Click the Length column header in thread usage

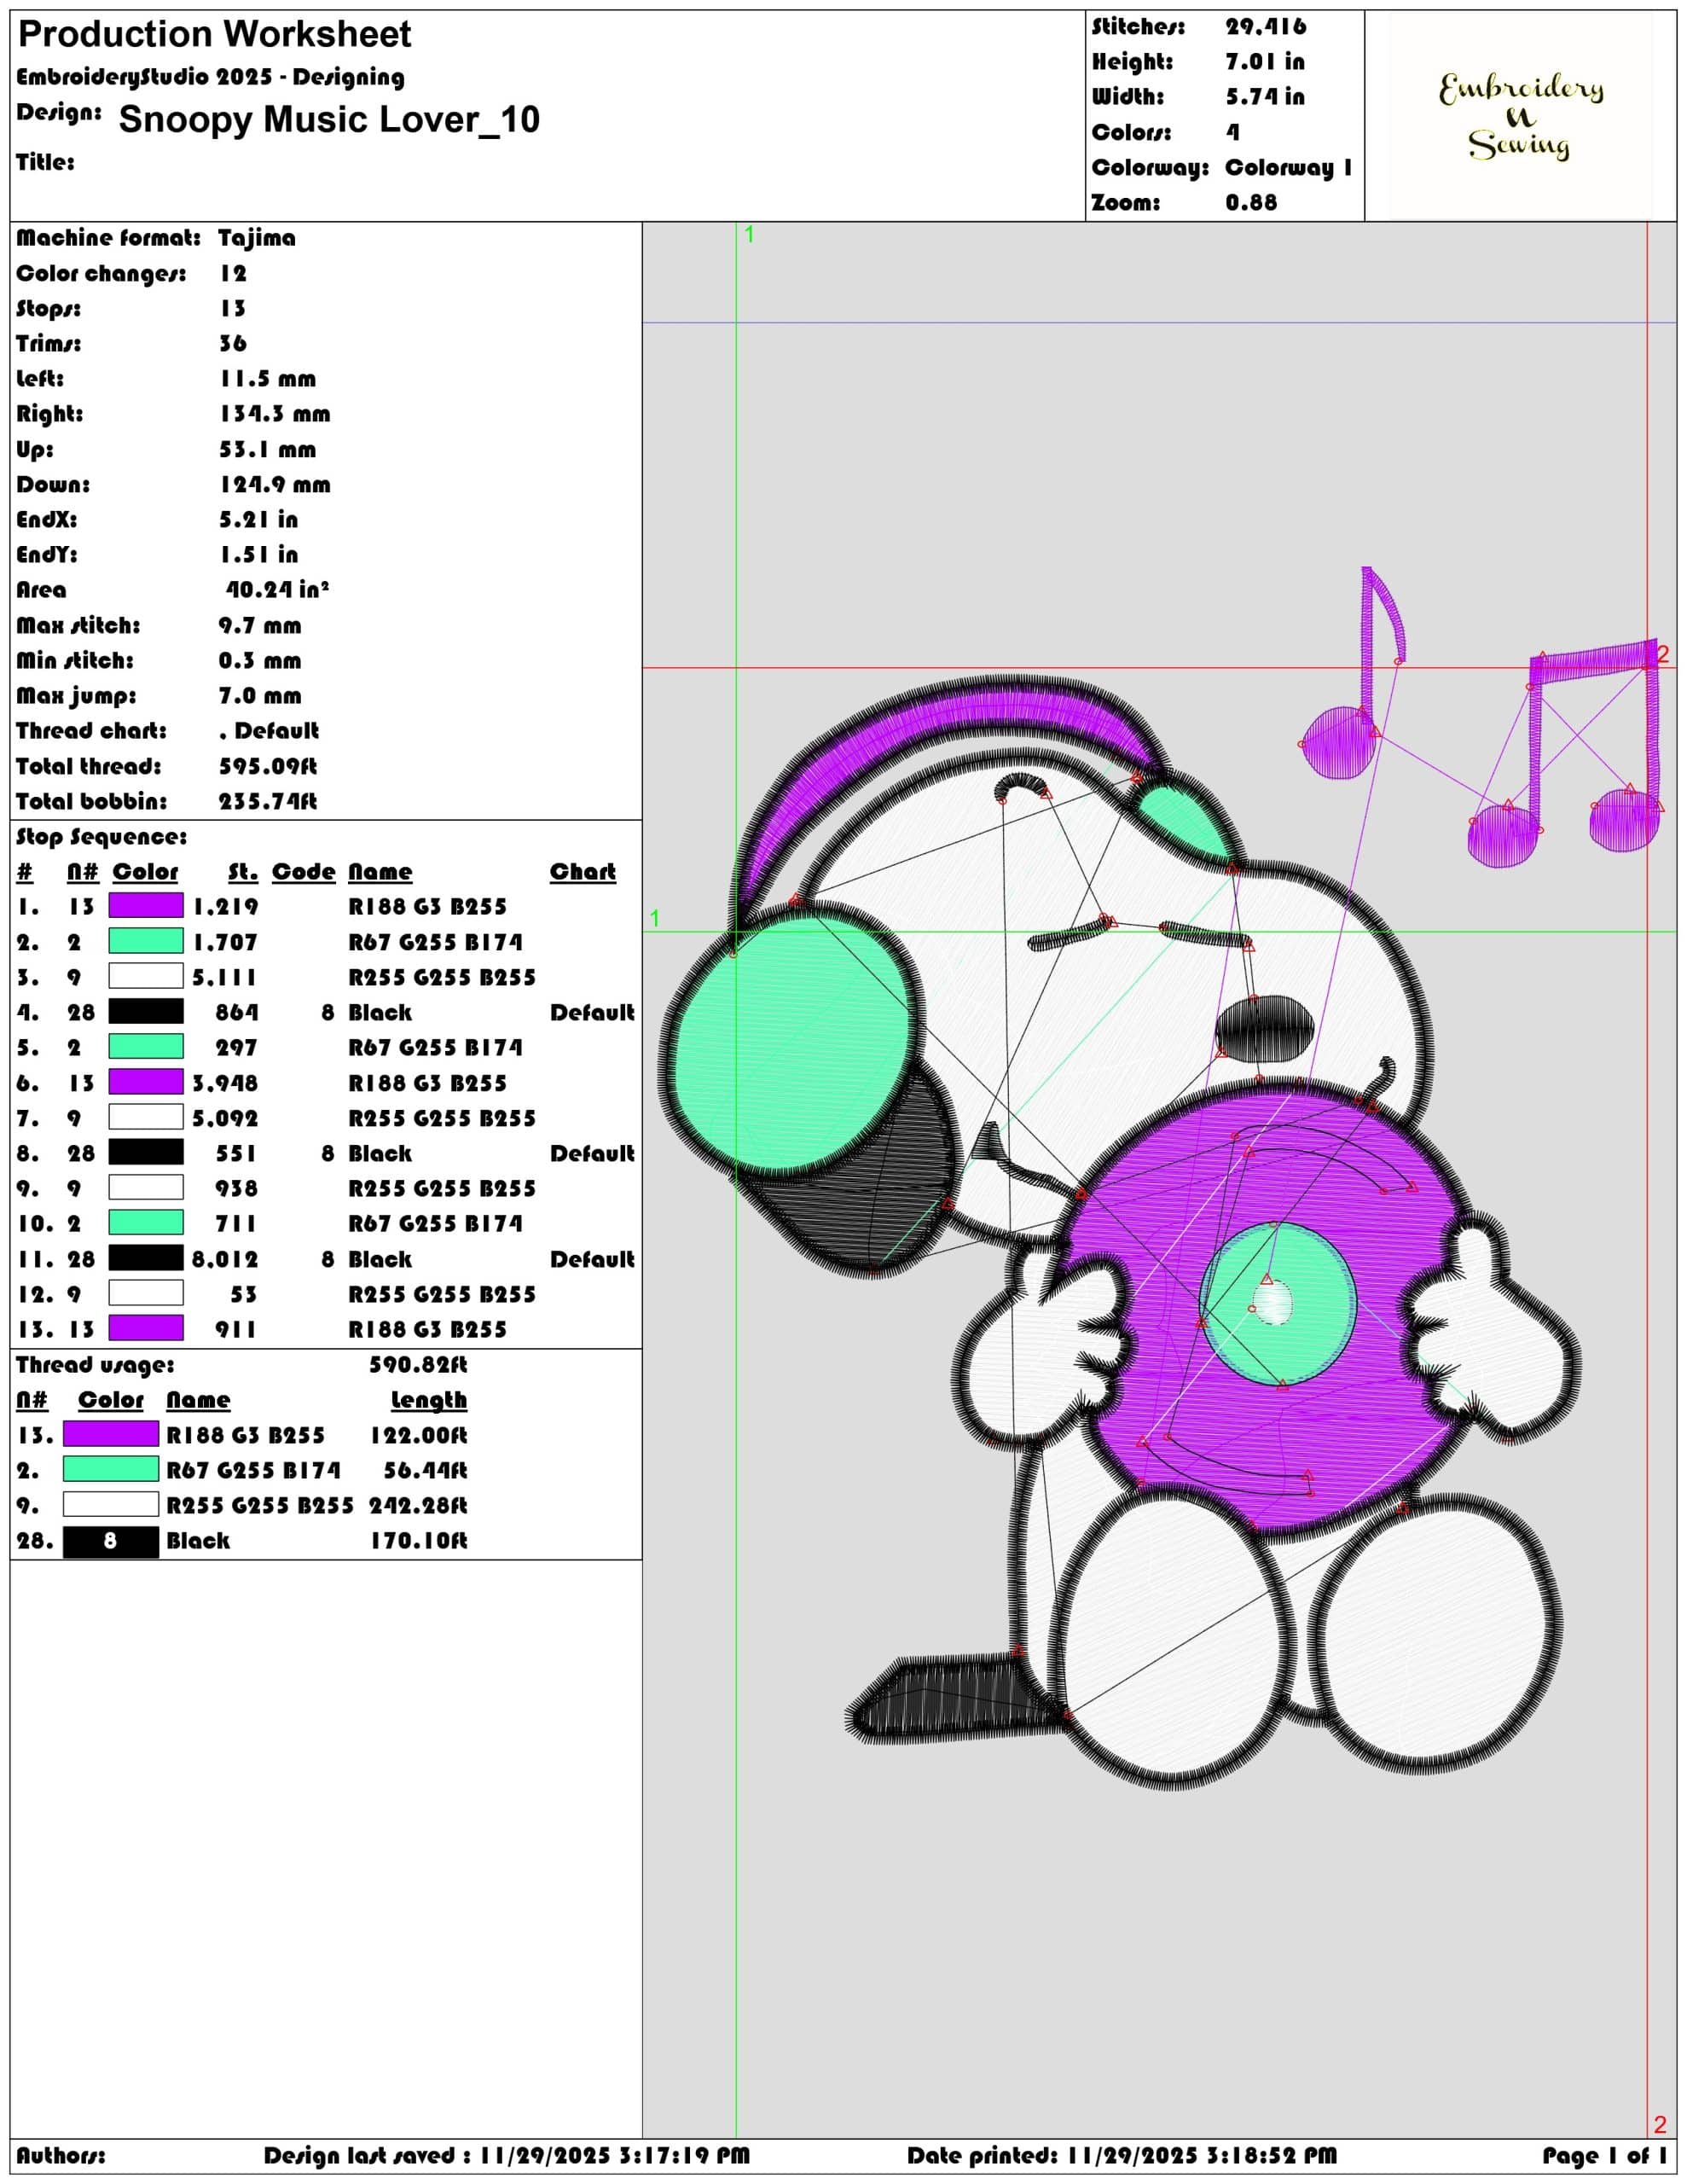tap(429, 1400)
